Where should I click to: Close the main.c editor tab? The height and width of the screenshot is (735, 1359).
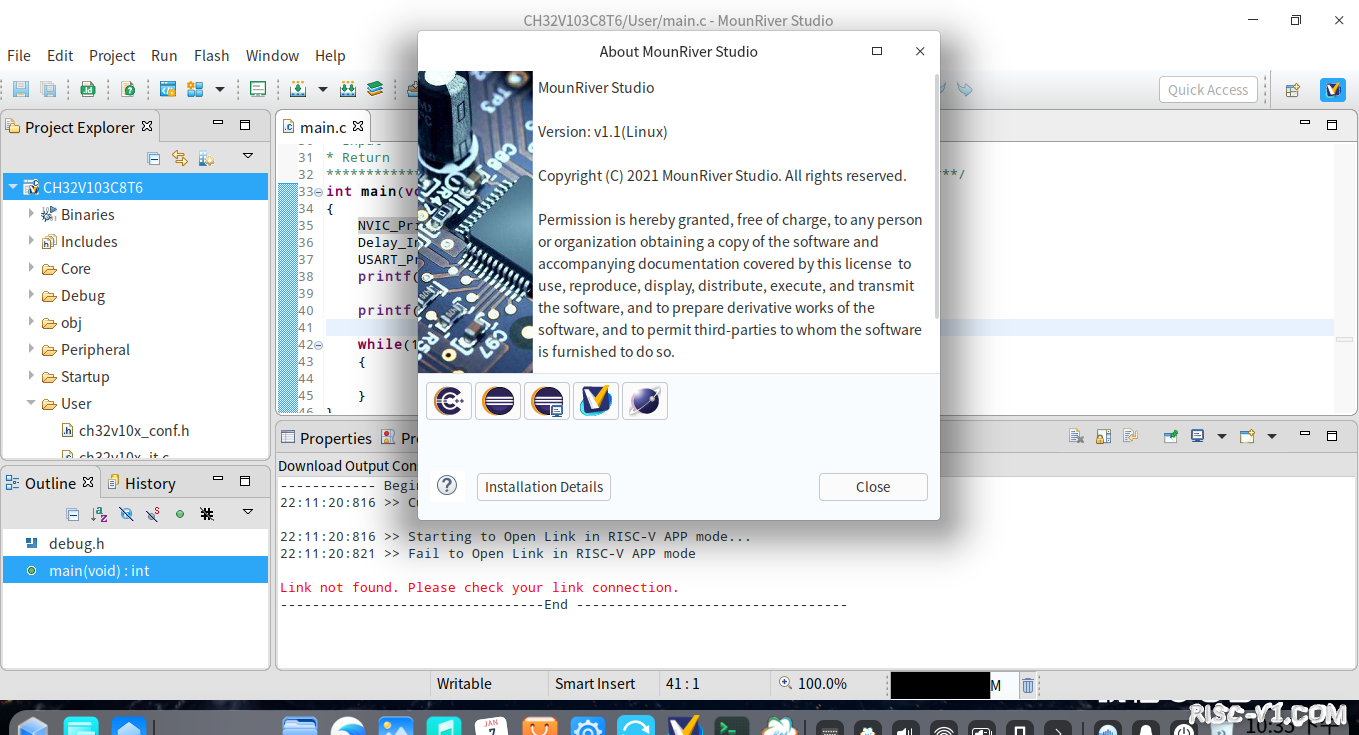358,126
